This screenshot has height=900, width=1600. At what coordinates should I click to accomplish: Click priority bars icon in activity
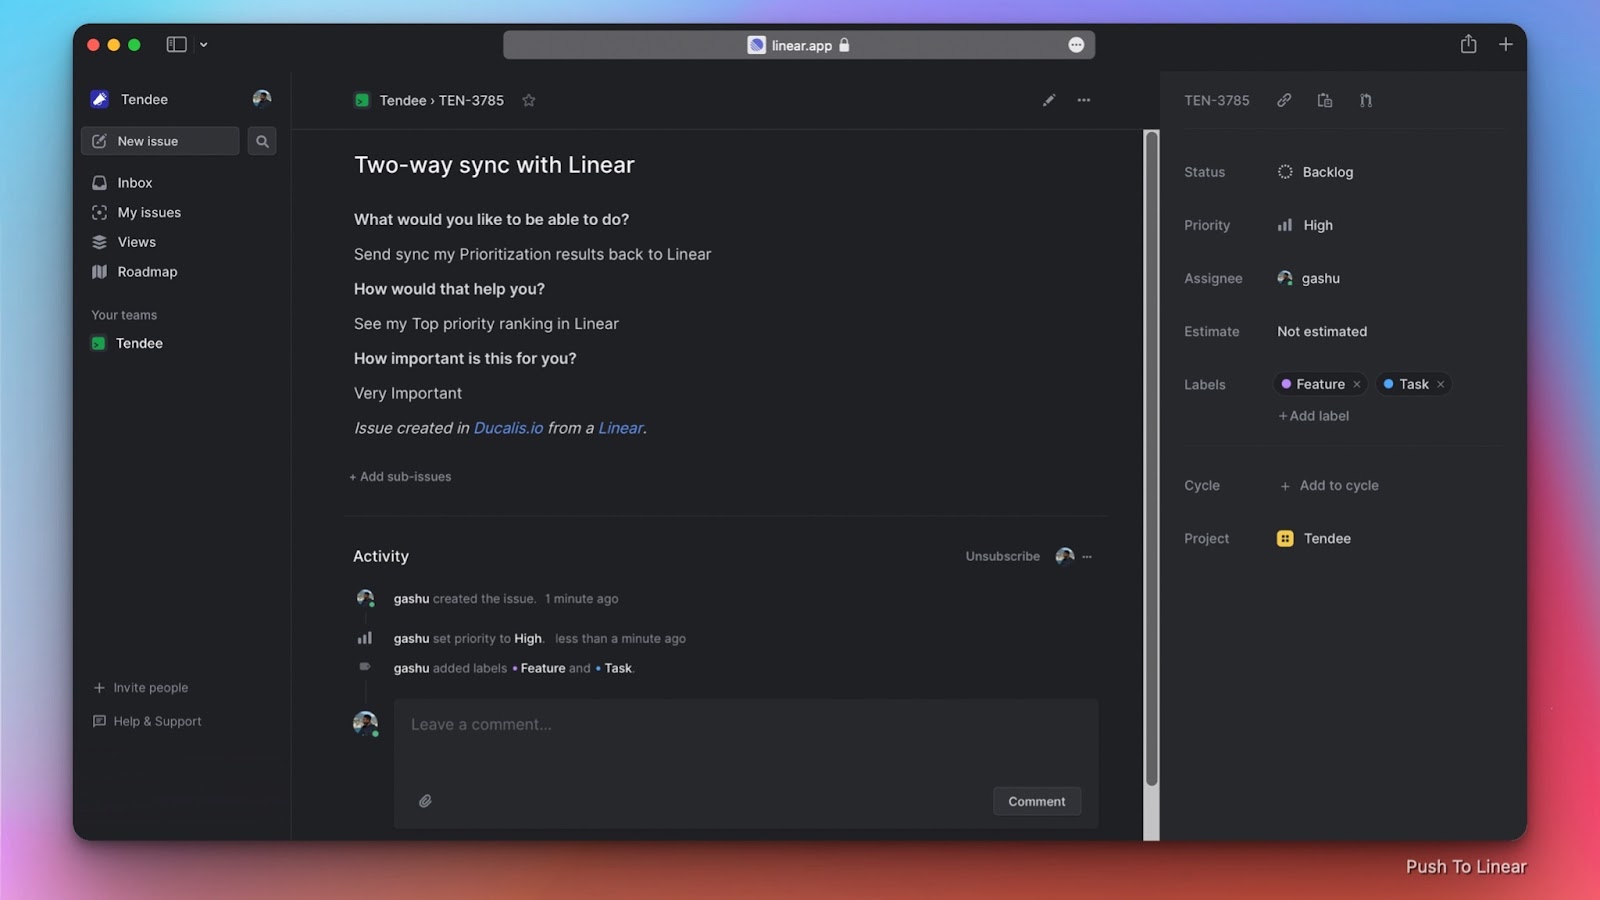point(365,638)
